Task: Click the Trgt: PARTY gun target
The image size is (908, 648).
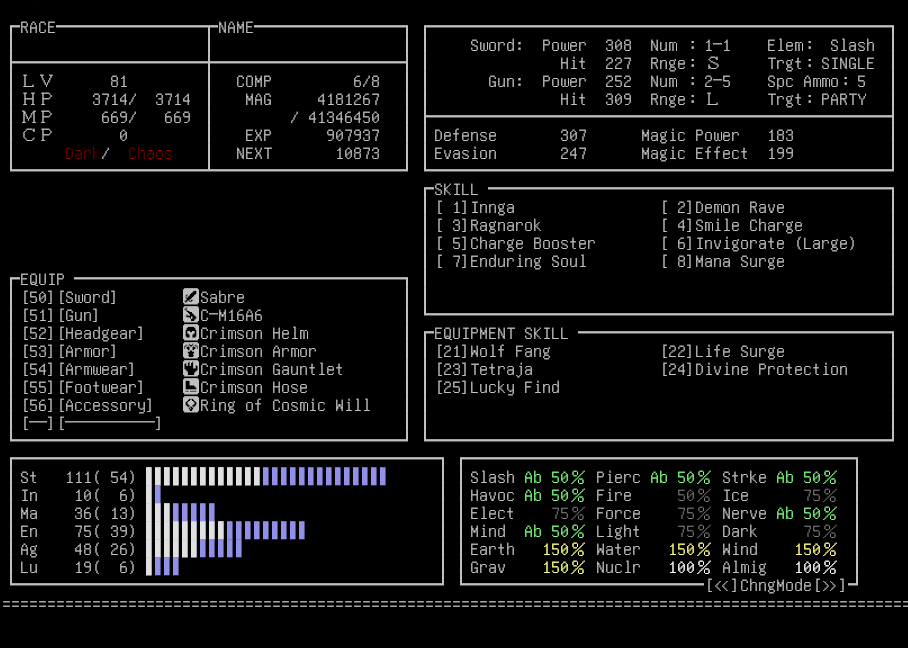Action: [x=817, y=100]
